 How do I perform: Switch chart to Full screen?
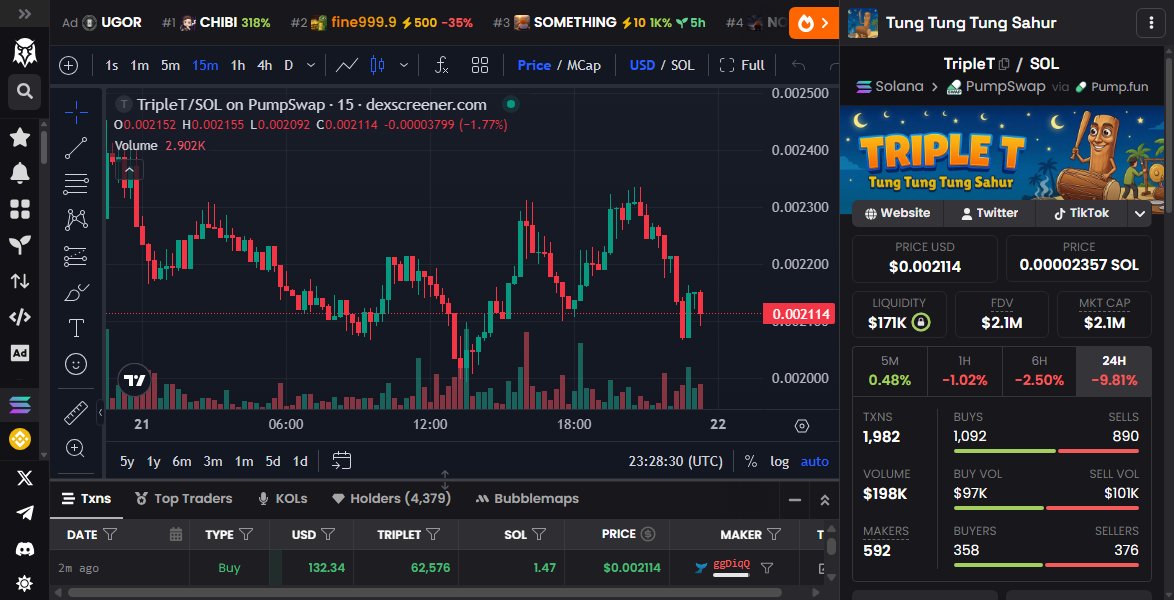click(742, 66)
